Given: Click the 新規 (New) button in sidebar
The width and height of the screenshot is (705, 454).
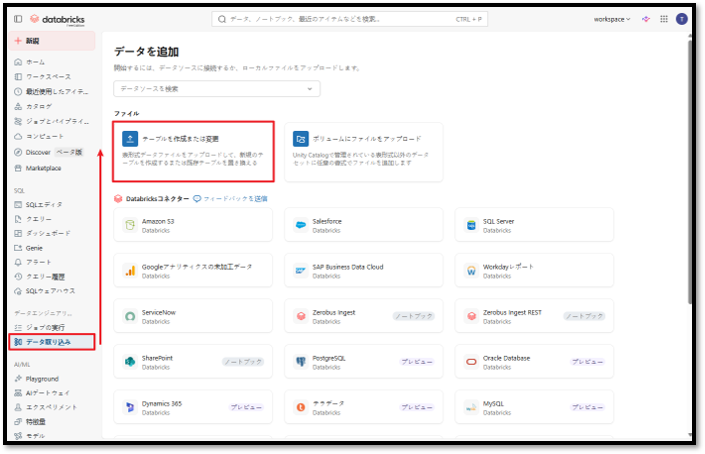Looking at the screenshot, I should click(x=53, y=41).
